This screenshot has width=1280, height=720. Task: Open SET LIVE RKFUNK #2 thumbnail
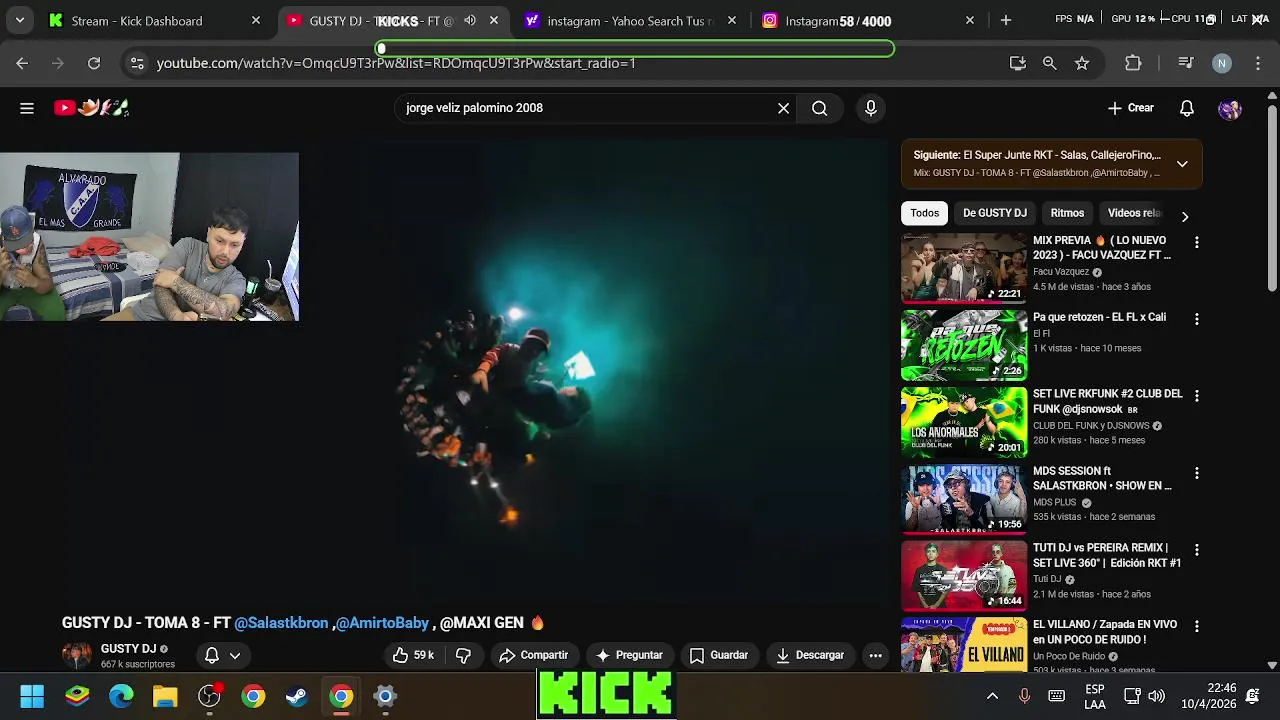pos(964,421)
